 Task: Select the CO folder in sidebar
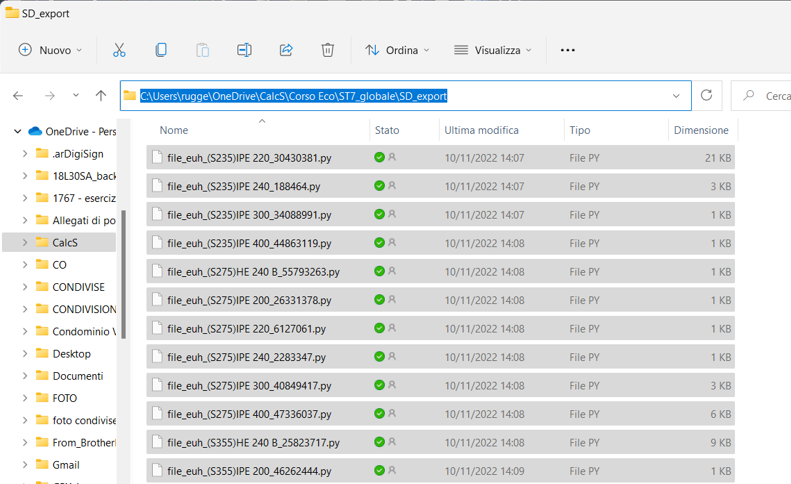tap(60, 264)
